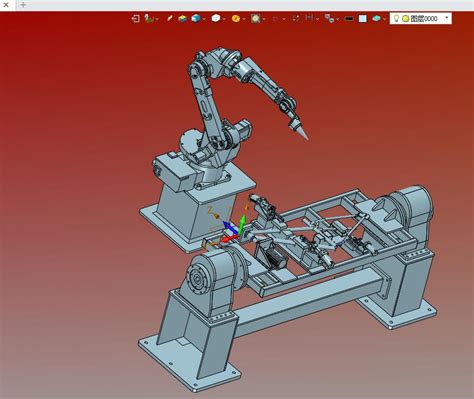
Task: Close the current document tab
Action: (x=6, y=5)
